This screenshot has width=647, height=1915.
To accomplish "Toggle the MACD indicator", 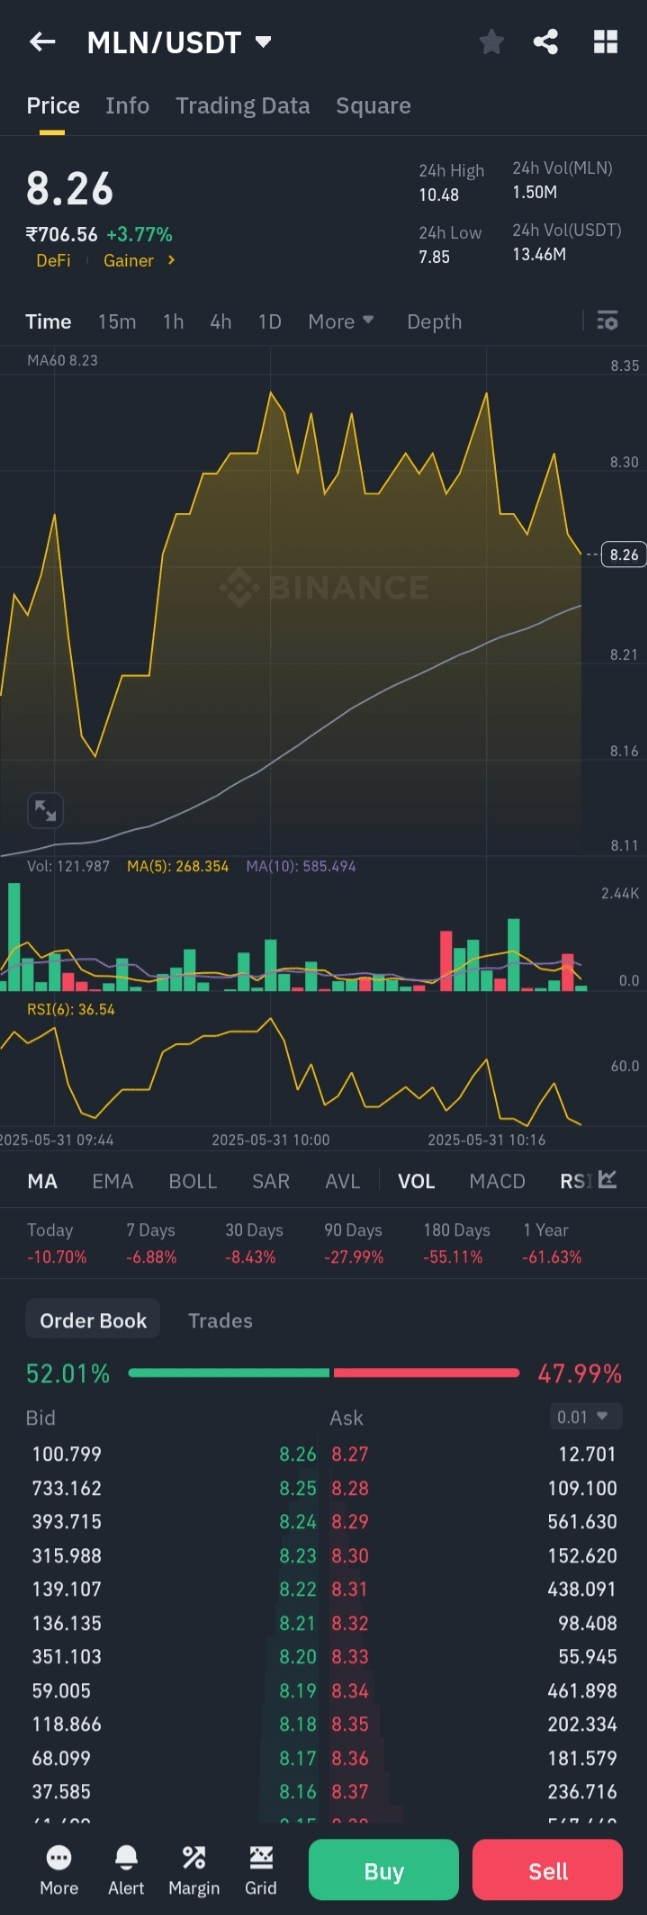I will pos(497,1181).
